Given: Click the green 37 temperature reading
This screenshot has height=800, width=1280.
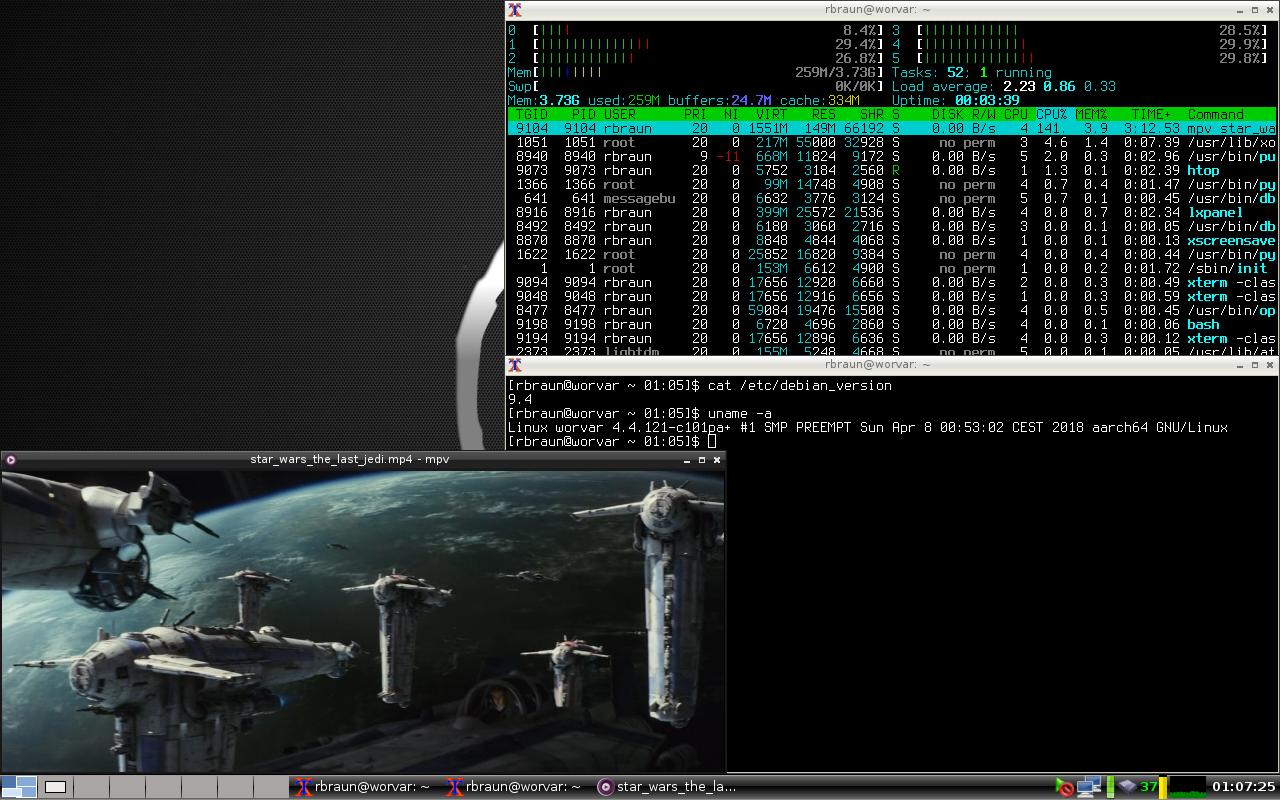Looking at the screenshot, I should pyautogui.click(x=1149, y=787).
